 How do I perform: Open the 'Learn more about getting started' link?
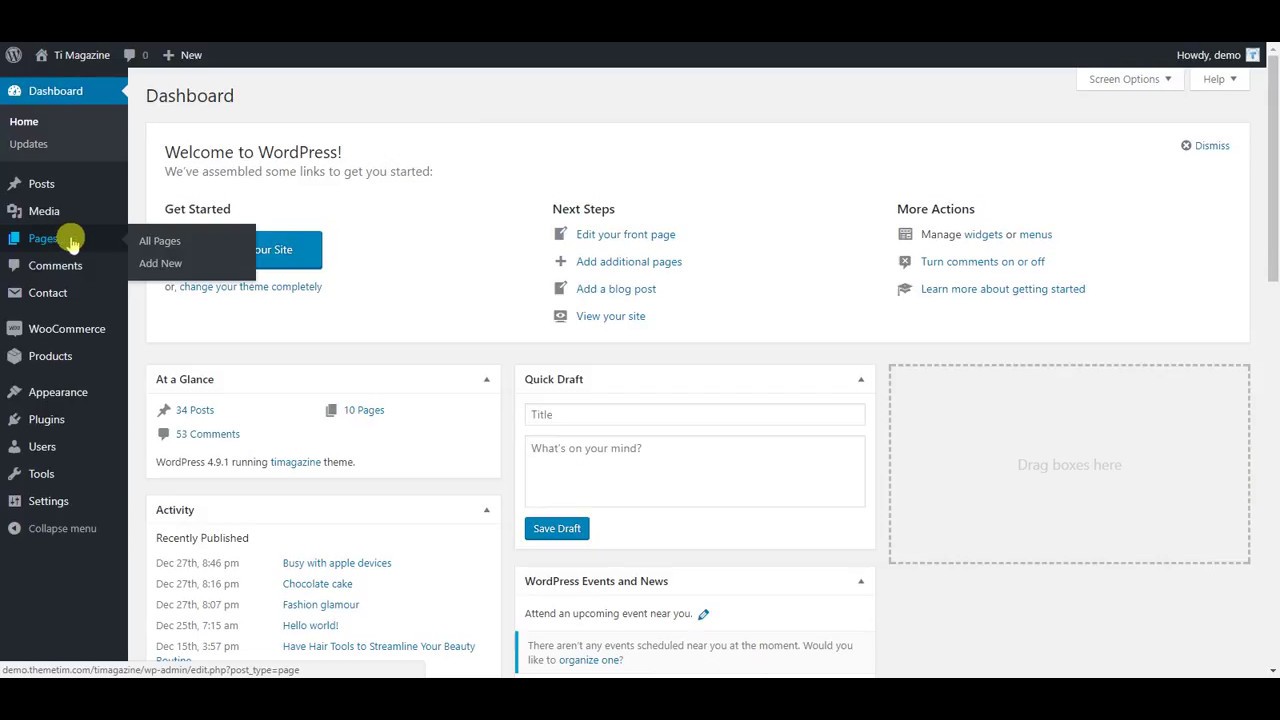click(x=1003, y=289)
